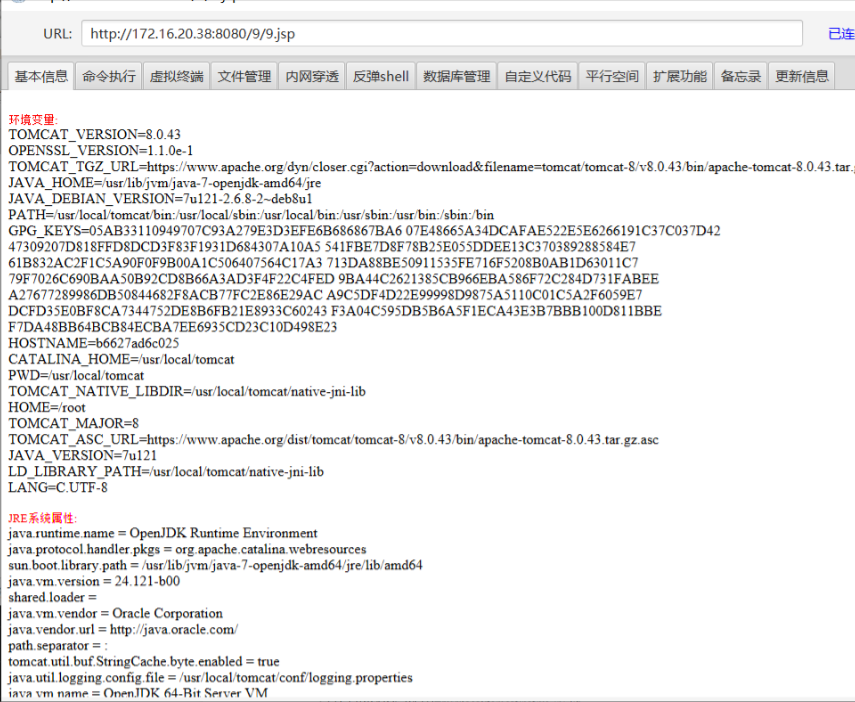Open the 扩展功能 tab
855x702 pixels.
tap(679, 76)
